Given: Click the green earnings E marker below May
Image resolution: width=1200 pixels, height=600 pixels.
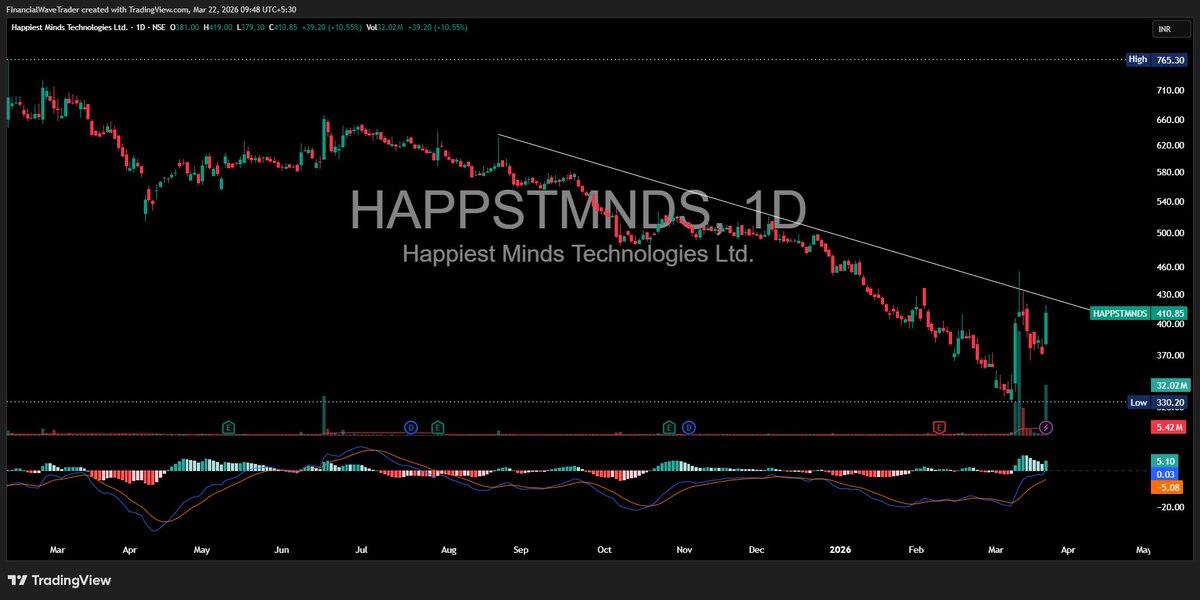Looking at the screenshot, I should pyautogui.click(x=228, y=427).
